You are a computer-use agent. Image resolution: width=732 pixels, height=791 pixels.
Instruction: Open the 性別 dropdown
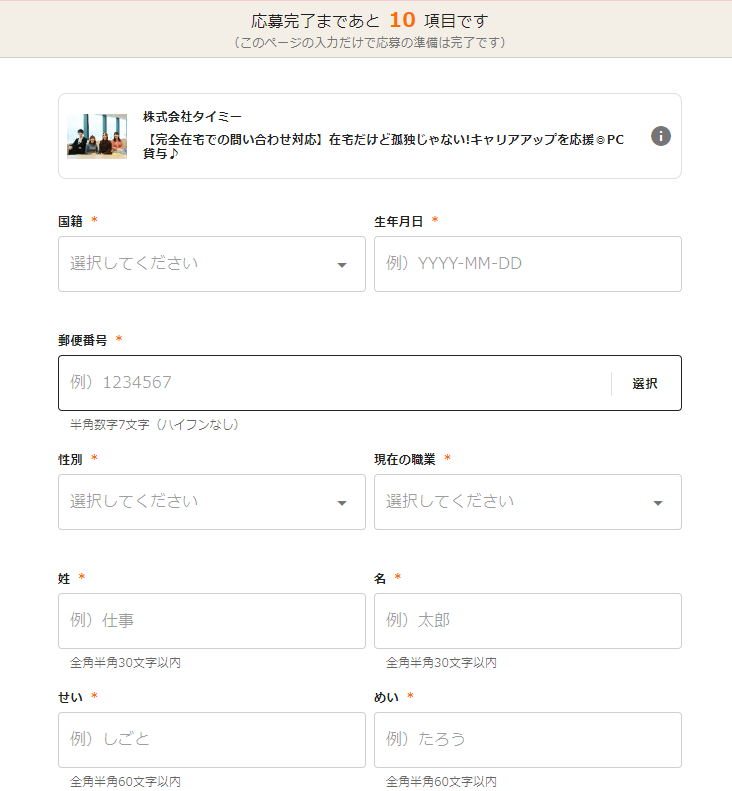click(x=212, y=502)
